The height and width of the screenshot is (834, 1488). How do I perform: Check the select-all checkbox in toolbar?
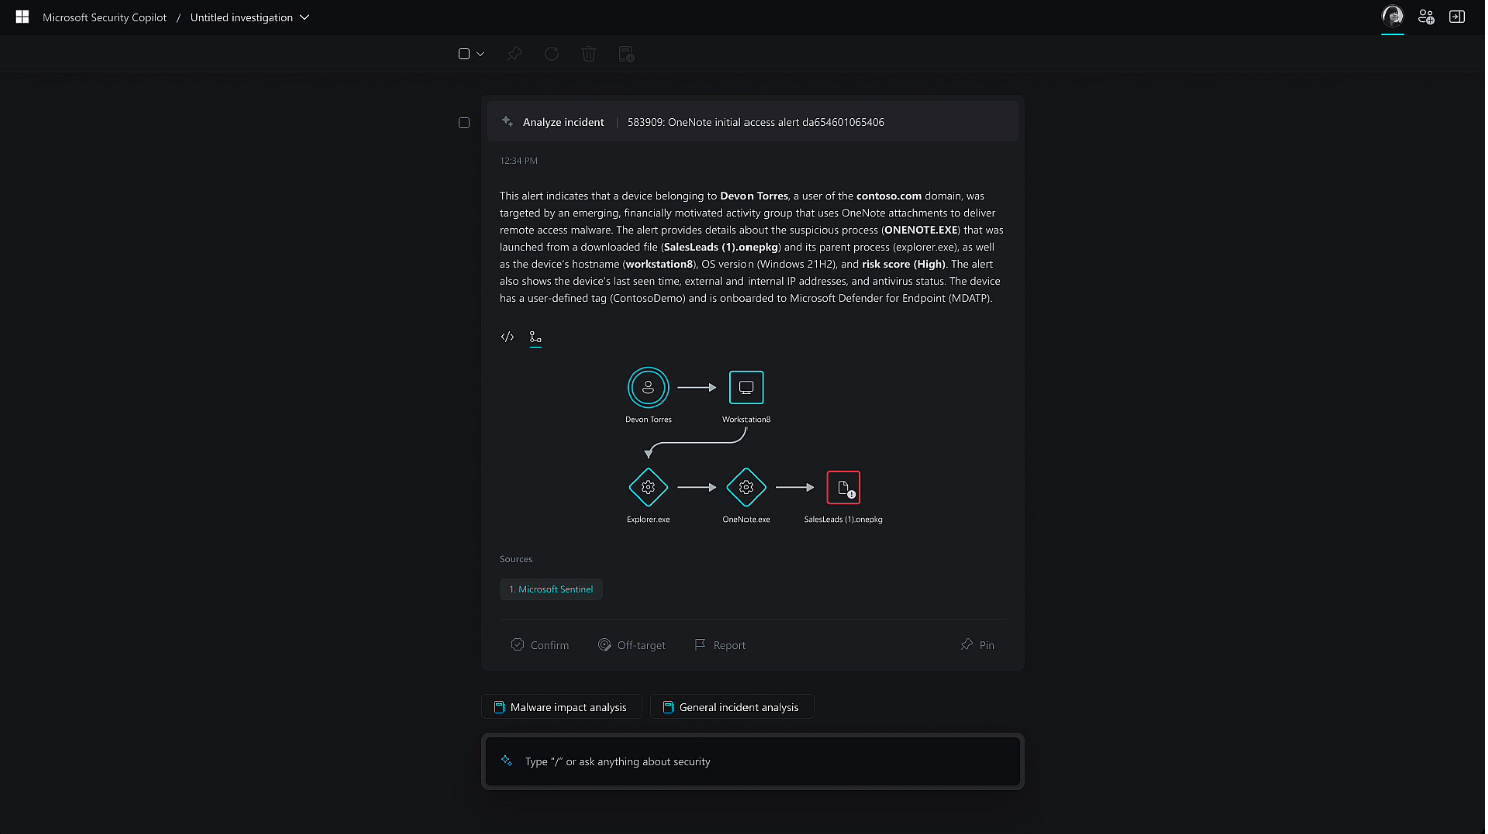click(x=464, y=54)
